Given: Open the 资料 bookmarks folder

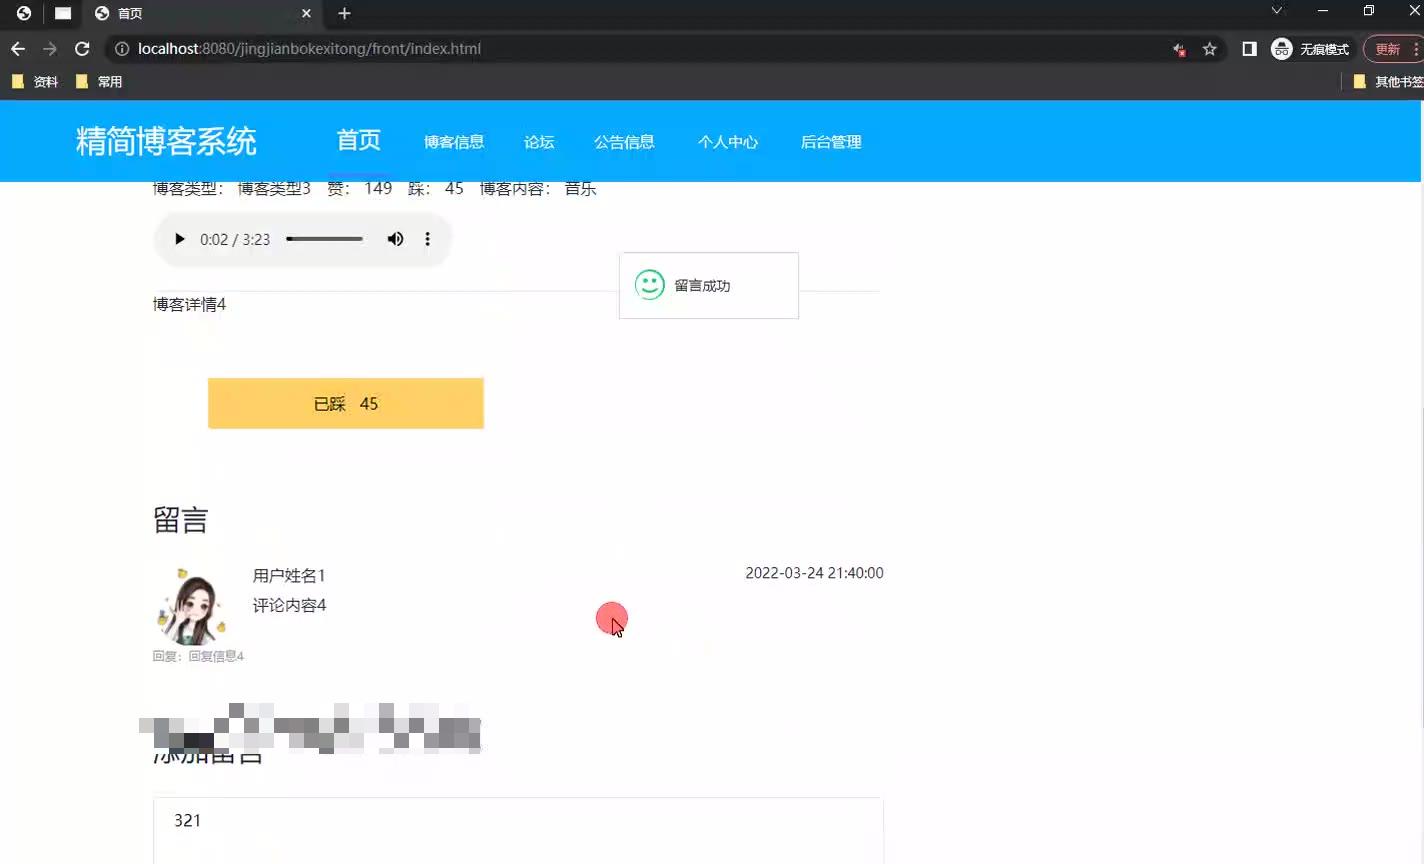Looking at the screenshot, I should 35,82.
